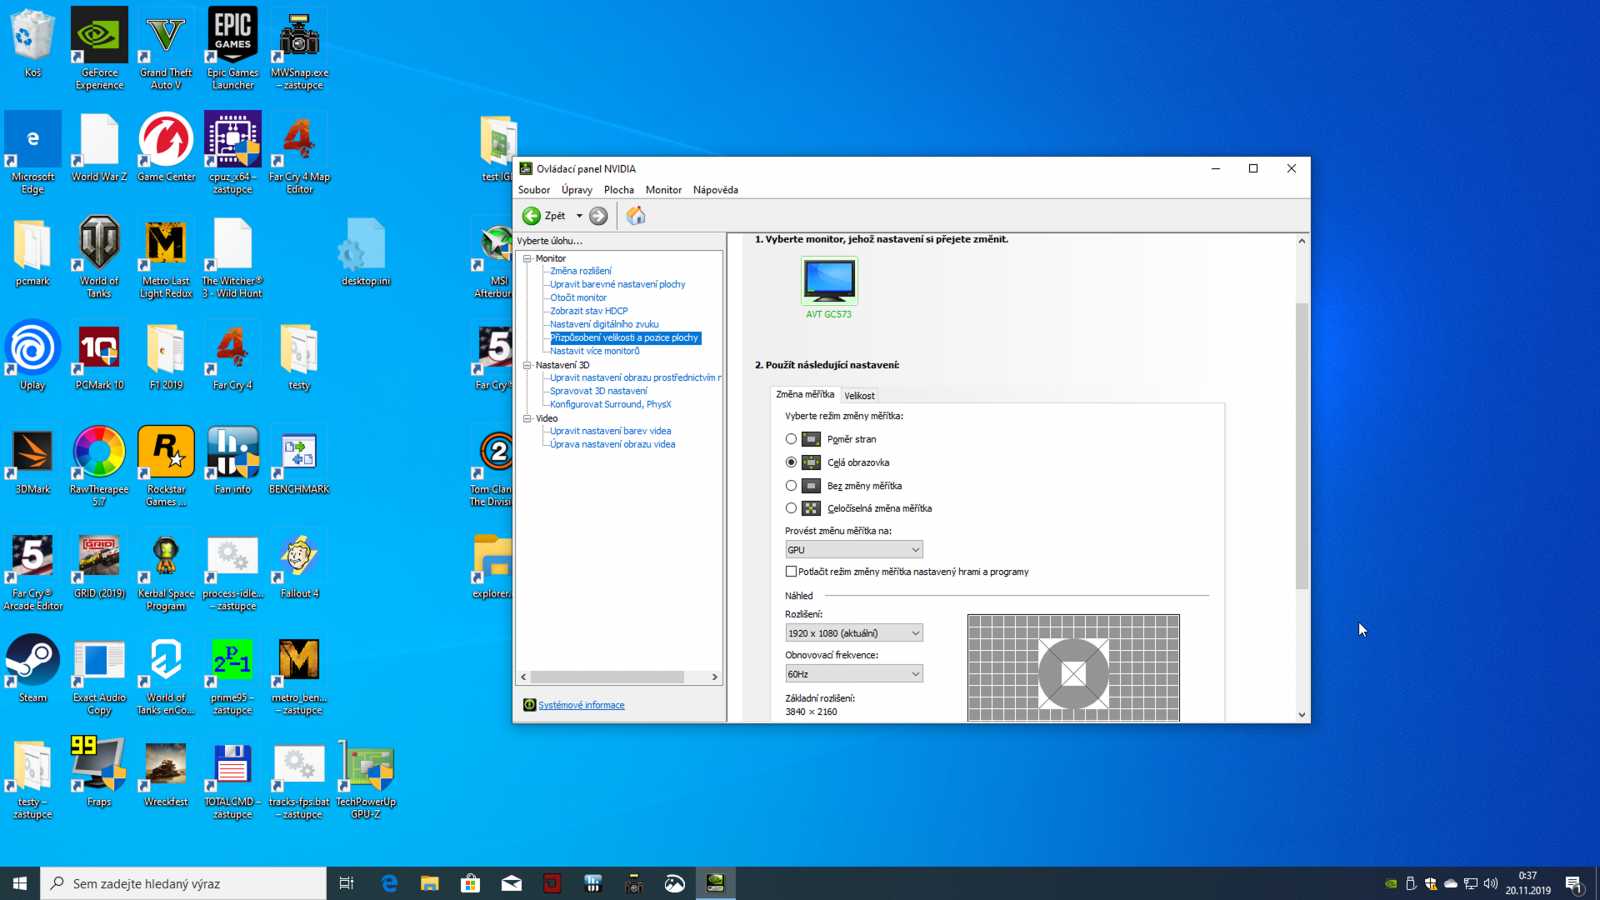The image size is (1600, 900).
Task: Click the taskbar search box
Action: coord(183,883)
